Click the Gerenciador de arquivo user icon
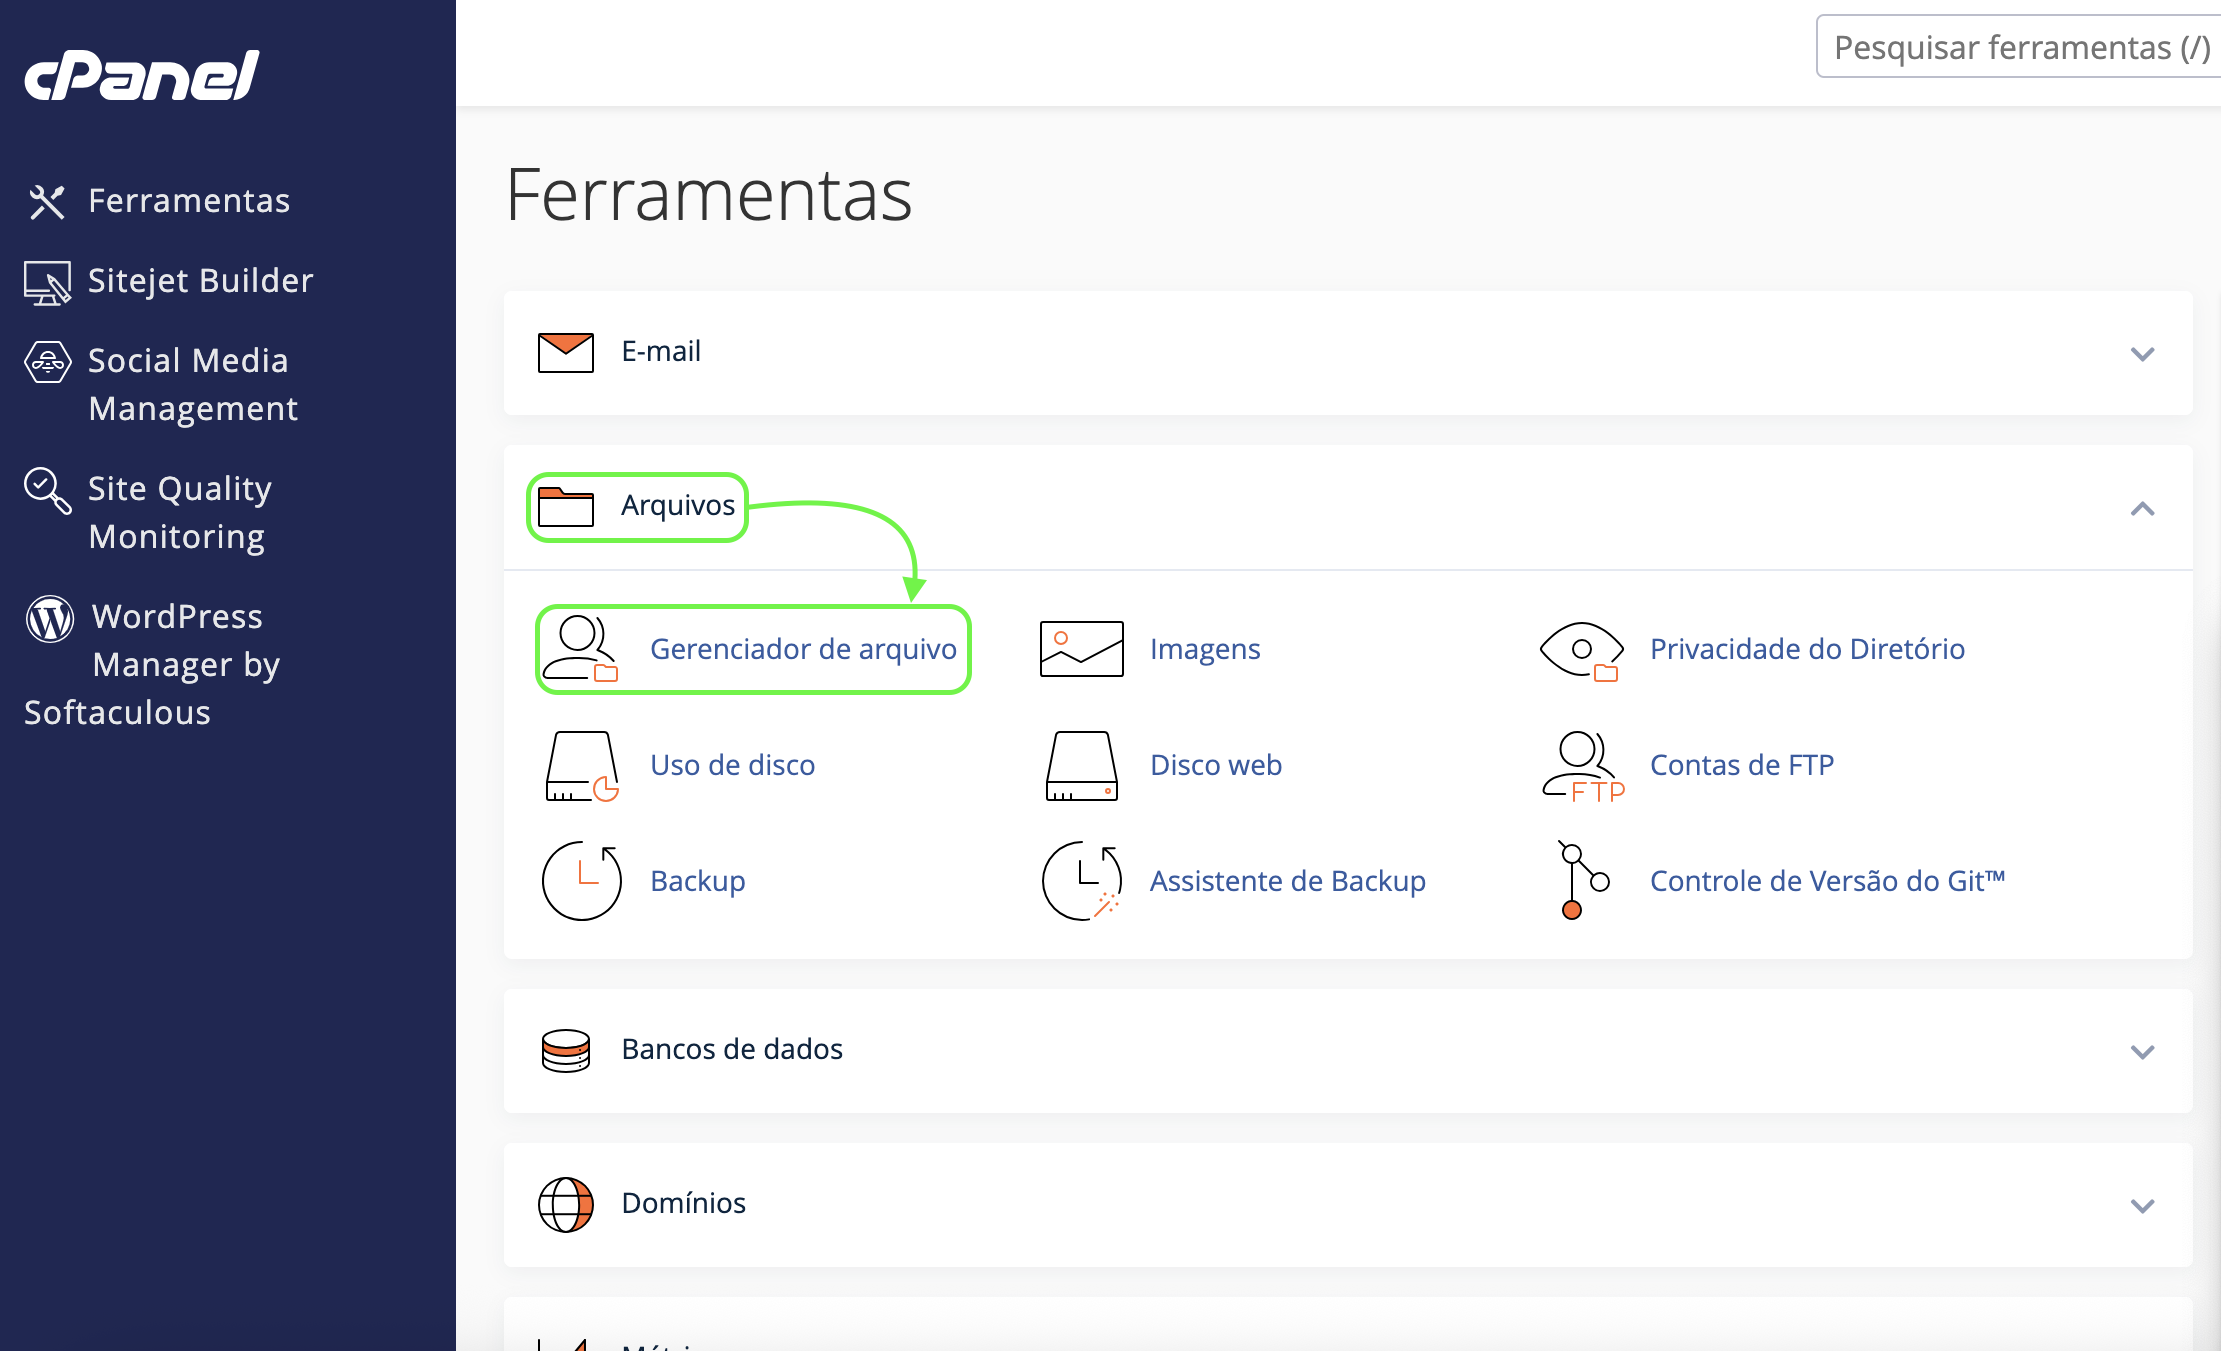This screenshot has width=2221, height=1351. point(581,649)
